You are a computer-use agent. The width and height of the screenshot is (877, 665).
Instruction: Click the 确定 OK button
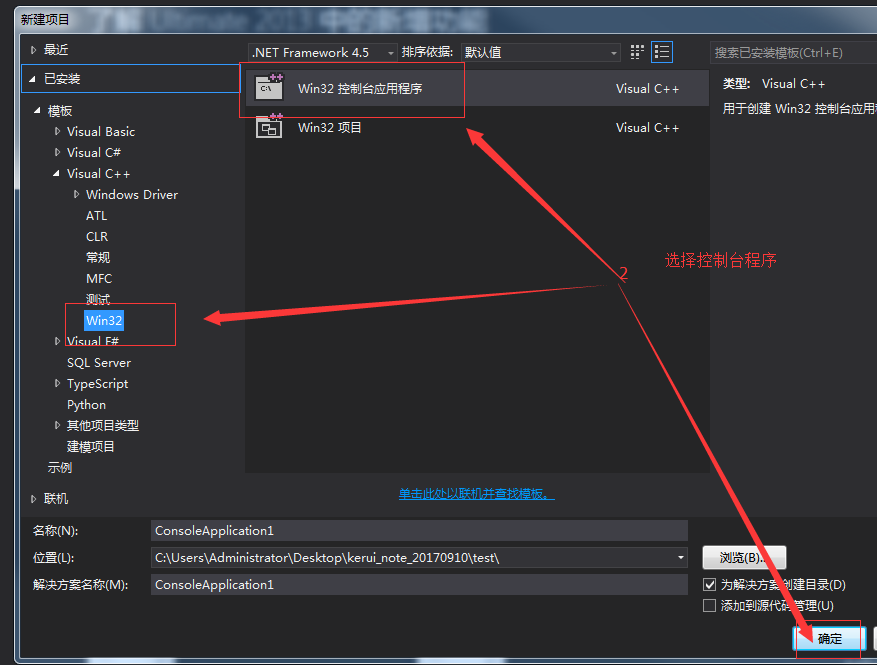coord(829,638)
